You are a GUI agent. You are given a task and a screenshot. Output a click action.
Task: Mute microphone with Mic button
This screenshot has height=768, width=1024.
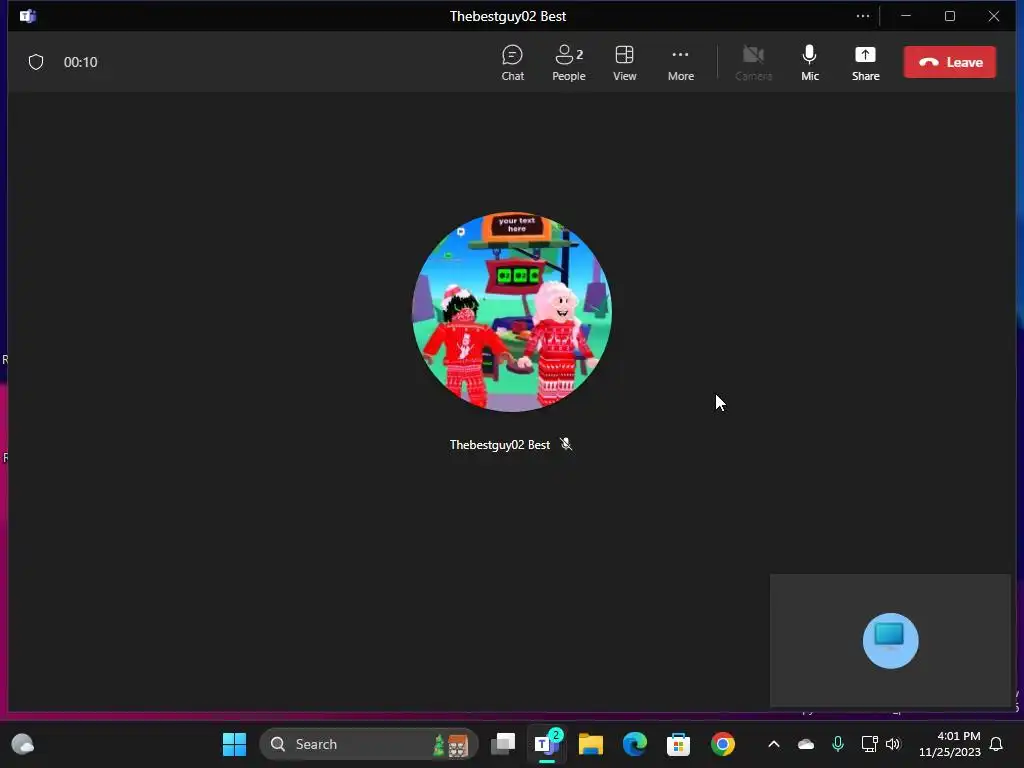coord(810,63)
